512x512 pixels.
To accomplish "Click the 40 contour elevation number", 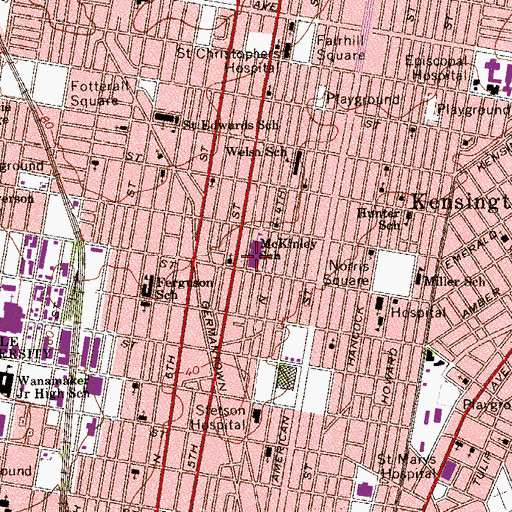I will (192, 370).
